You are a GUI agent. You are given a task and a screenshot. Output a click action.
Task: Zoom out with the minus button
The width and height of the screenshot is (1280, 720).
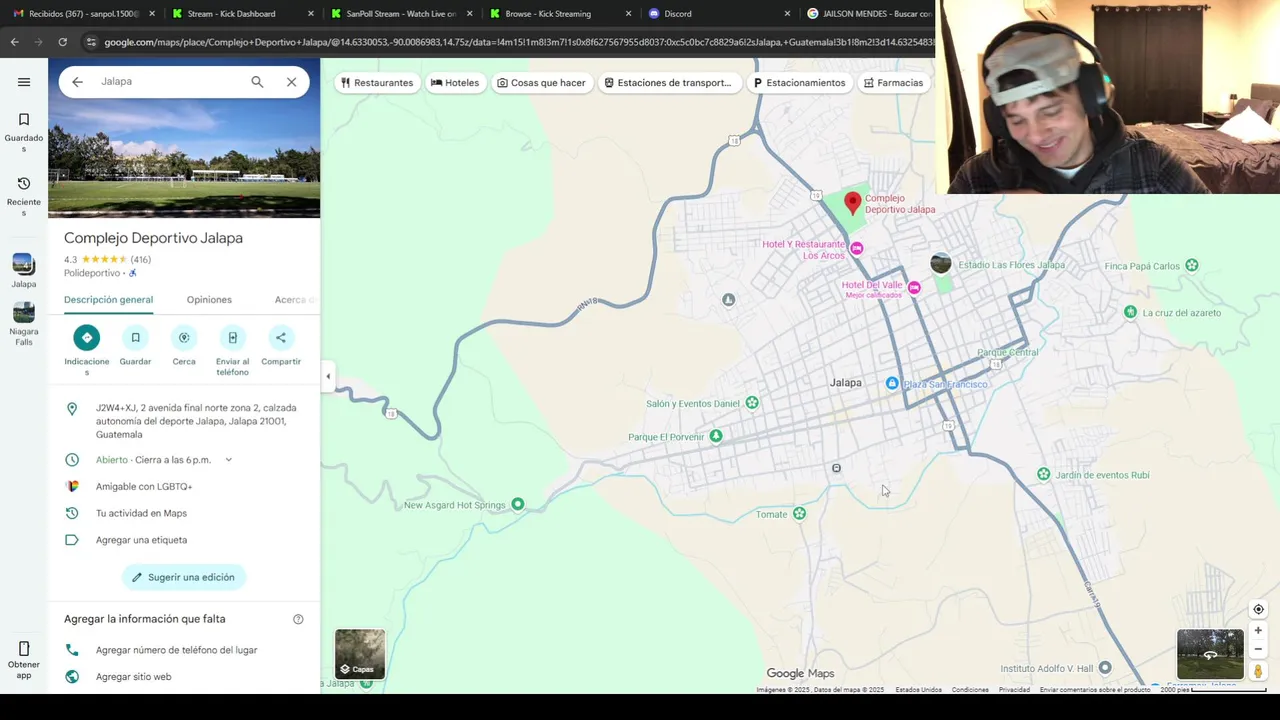coord(1258,650)
